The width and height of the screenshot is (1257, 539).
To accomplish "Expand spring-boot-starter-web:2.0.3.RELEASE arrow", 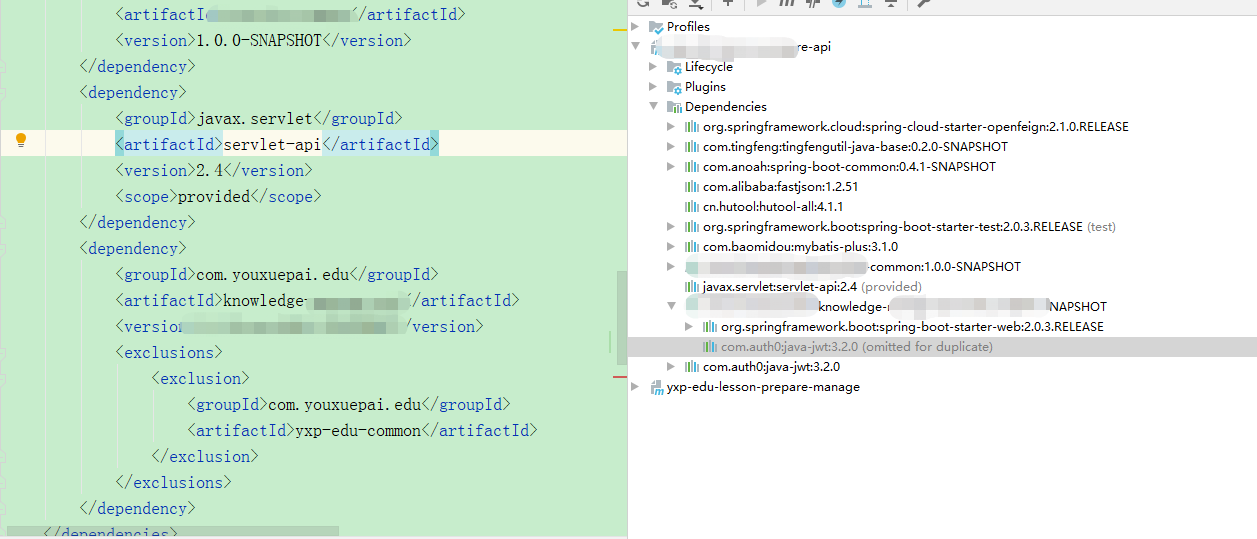I will (x=690, y=327).
